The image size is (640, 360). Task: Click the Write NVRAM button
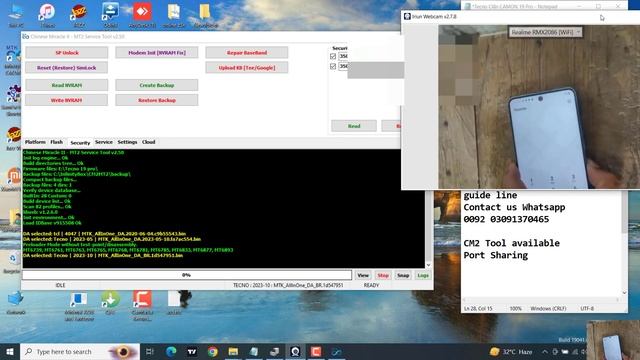point(67,100)
